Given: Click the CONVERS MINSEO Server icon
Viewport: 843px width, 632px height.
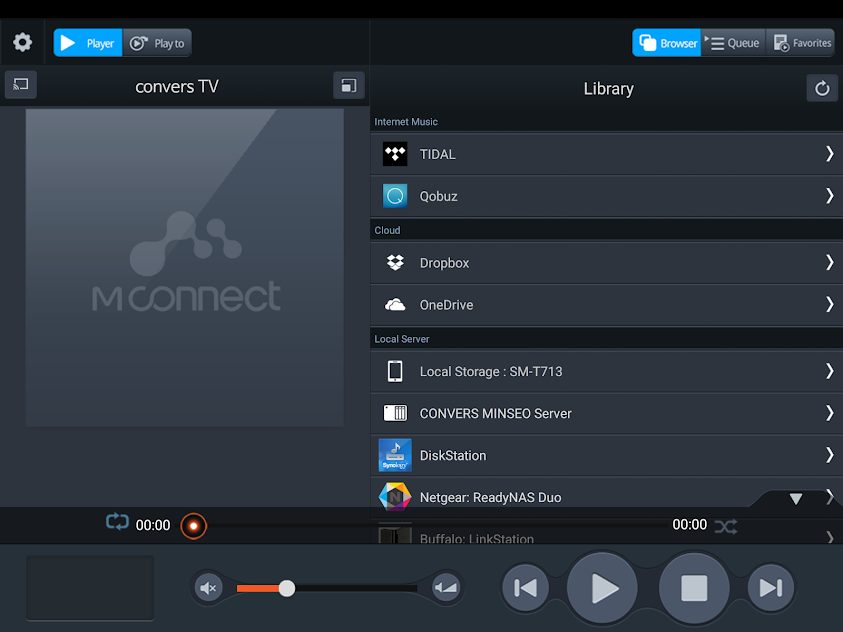Looking at the screenshot, I should [x=395, y=413].
